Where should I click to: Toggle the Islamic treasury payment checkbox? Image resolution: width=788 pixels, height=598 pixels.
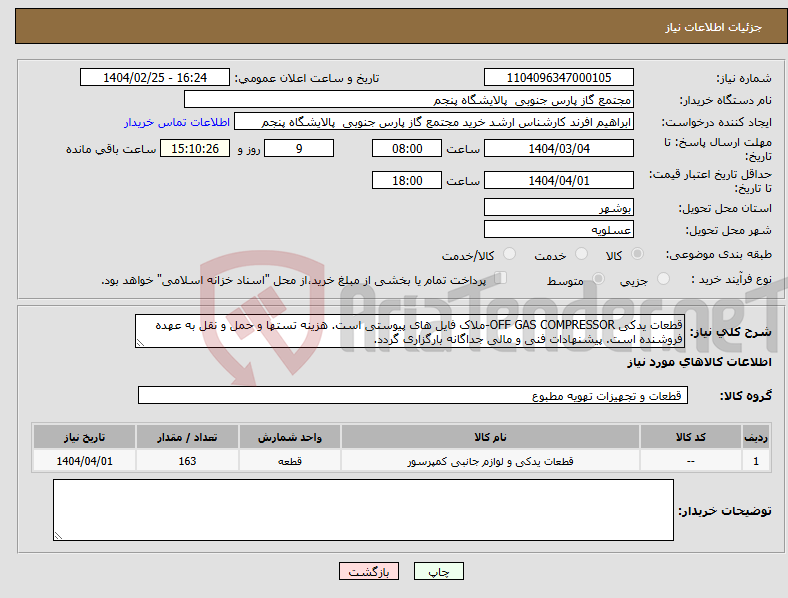pos(500,278)
